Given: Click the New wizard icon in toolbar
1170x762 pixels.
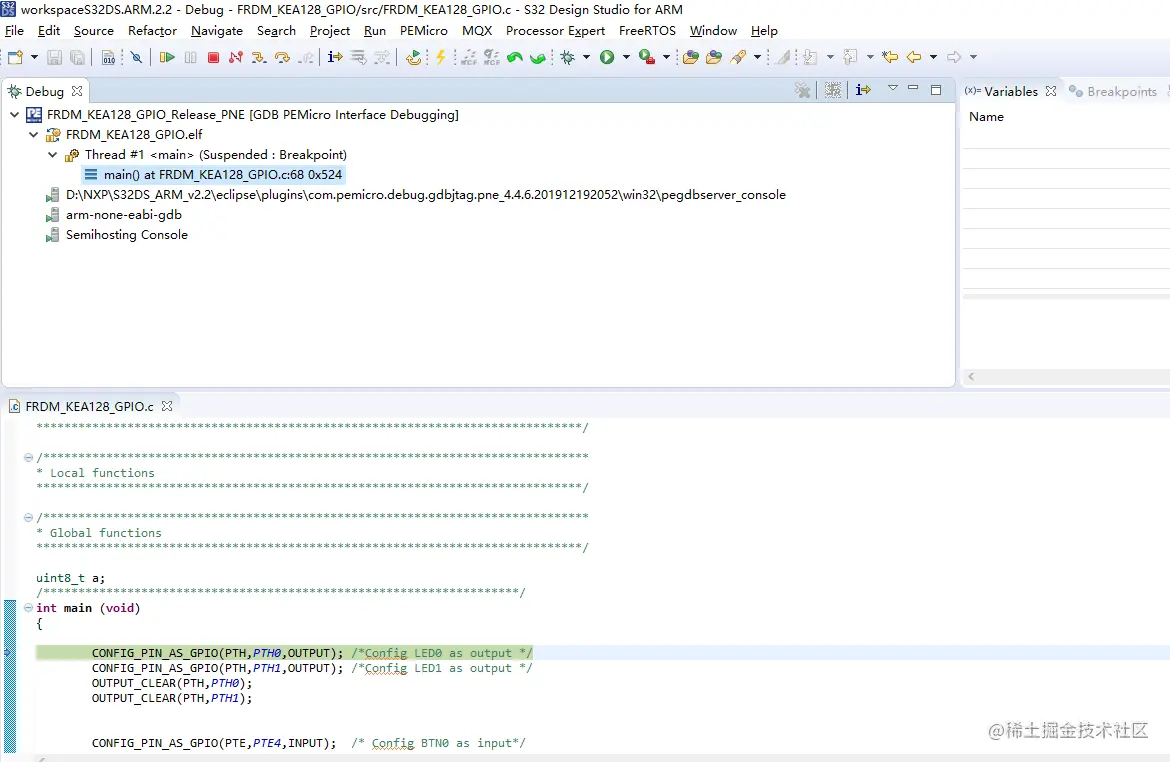Looking at the screenshot, I should pyautogui.click(x=15, y=57).
